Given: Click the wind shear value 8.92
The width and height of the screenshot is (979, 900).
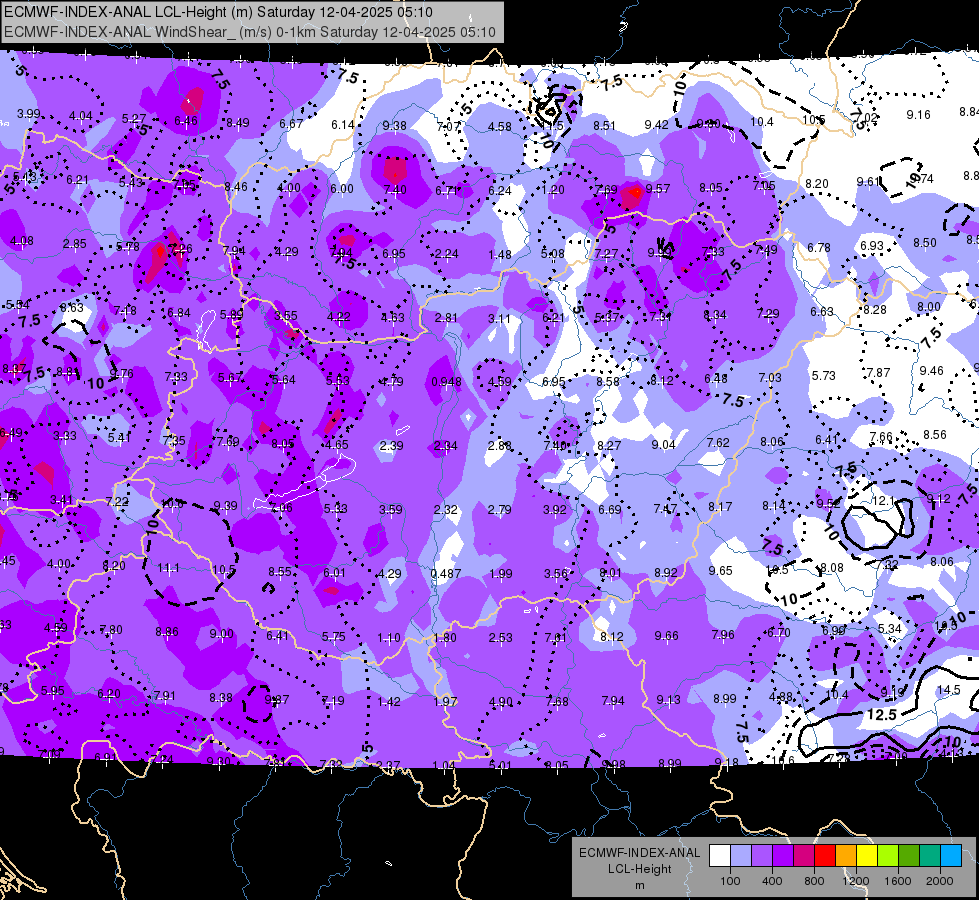Looking at the screenshot, I should [666, 572].
